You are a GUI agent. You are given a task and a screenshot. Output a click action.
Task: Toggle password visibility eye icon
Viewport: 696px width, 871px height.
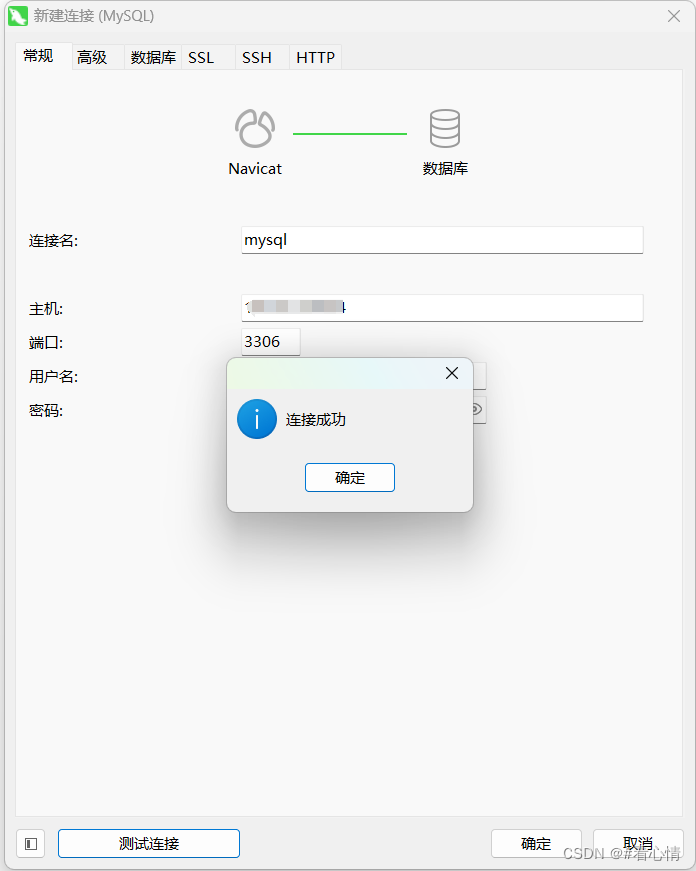point(477,410)
